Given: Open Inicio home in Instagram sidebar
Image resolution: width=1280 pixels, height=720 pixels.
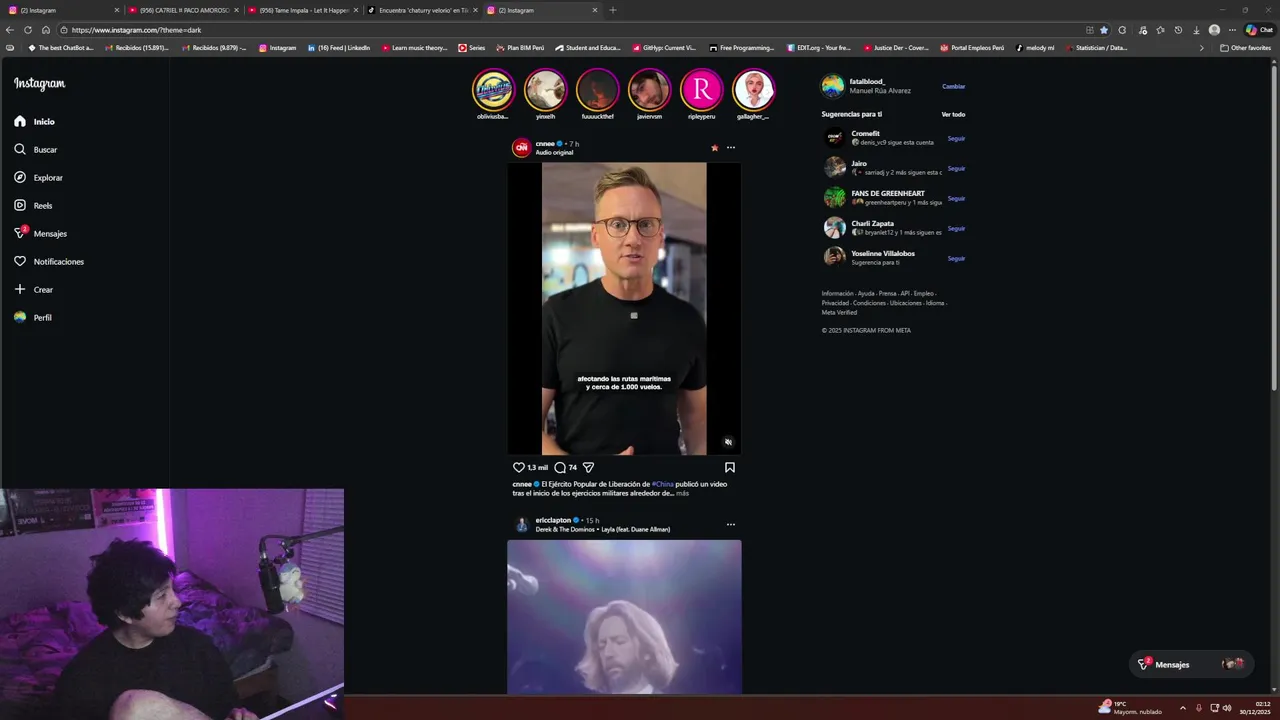Looking at the screenshot, I should click(x=35, y=121).
